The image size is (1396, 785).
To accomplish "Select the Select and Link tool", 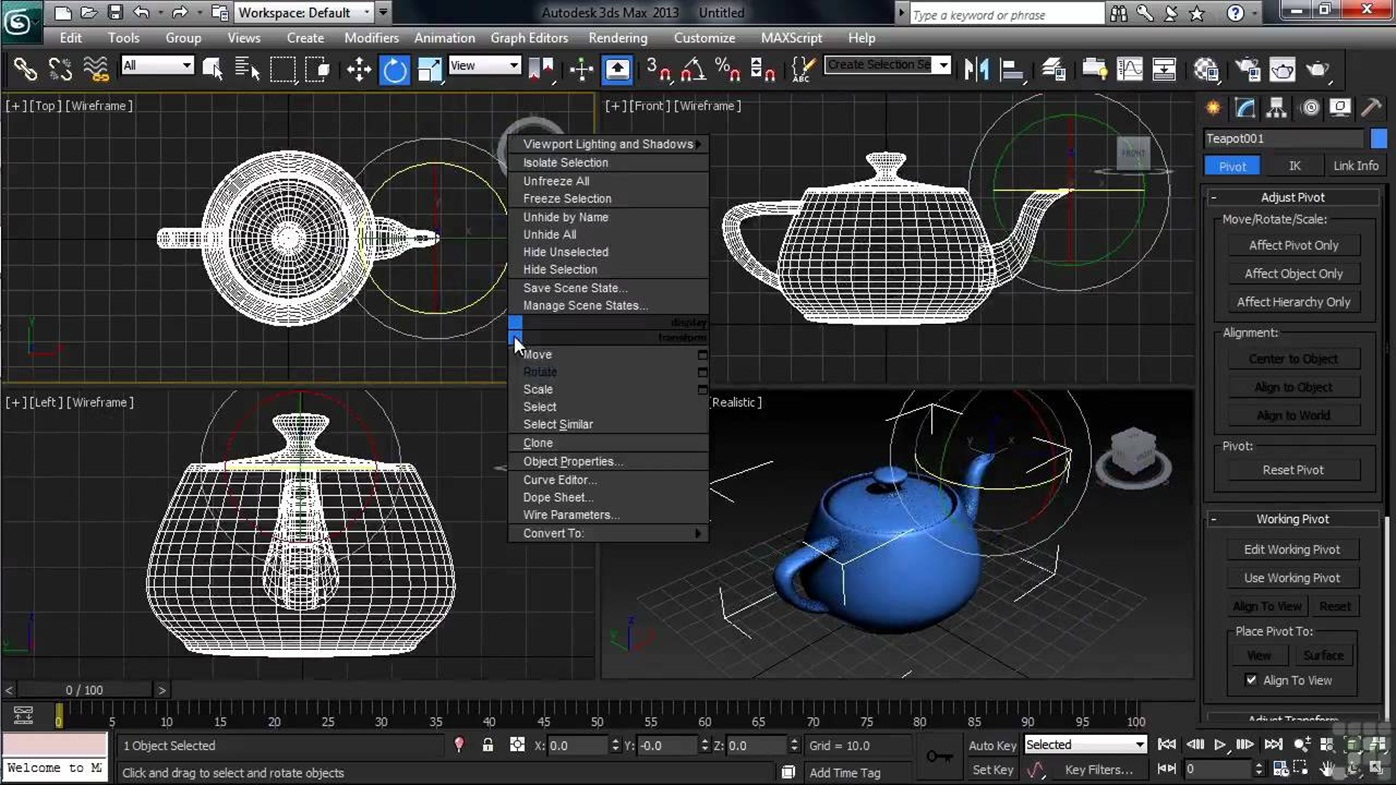I will (x=25, y=69).
